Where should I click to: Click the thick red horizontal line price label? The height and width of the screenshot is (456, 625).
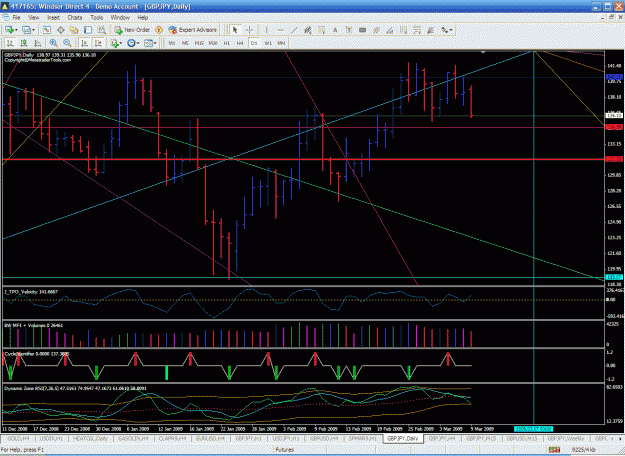click(614, 159)
